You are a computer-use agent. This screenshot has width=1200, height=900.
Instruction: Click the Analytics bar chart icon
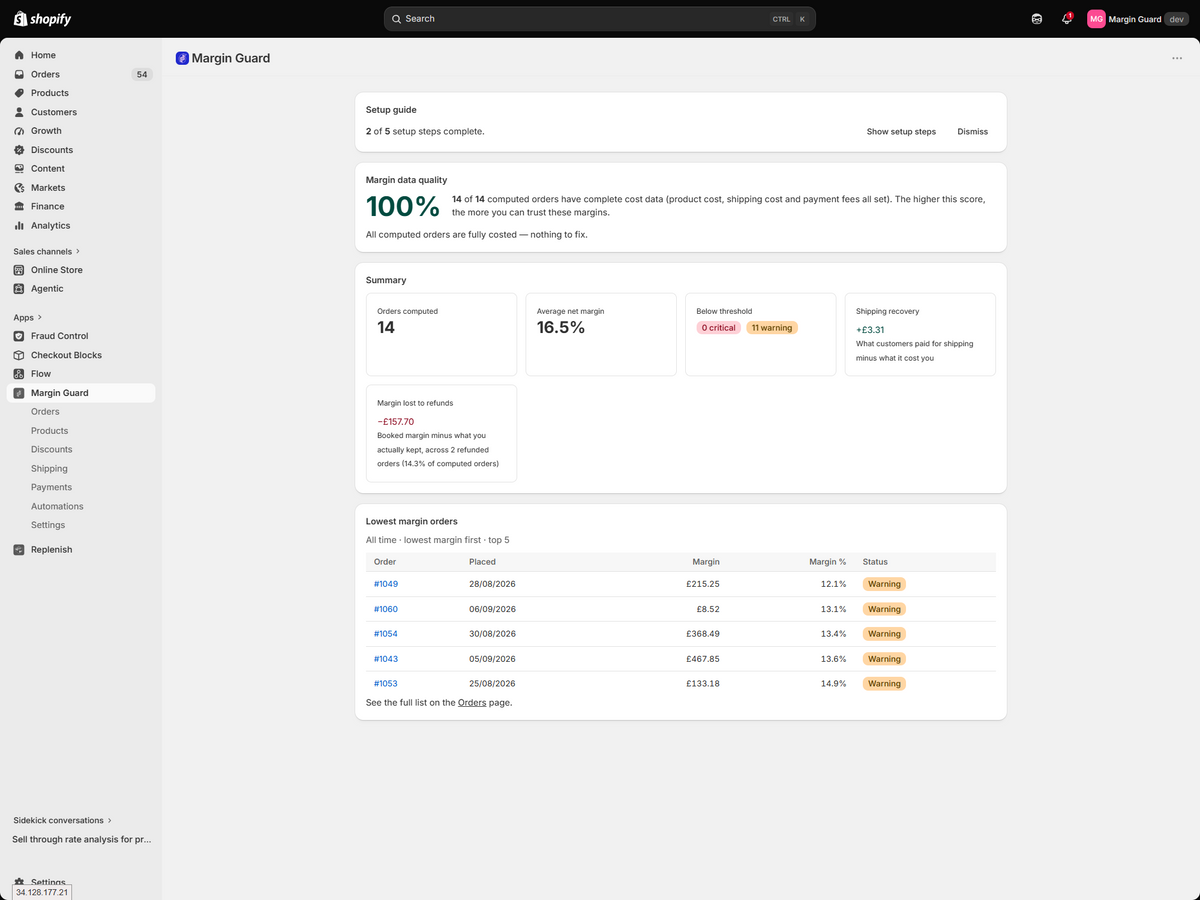click(x=19, y=226)
